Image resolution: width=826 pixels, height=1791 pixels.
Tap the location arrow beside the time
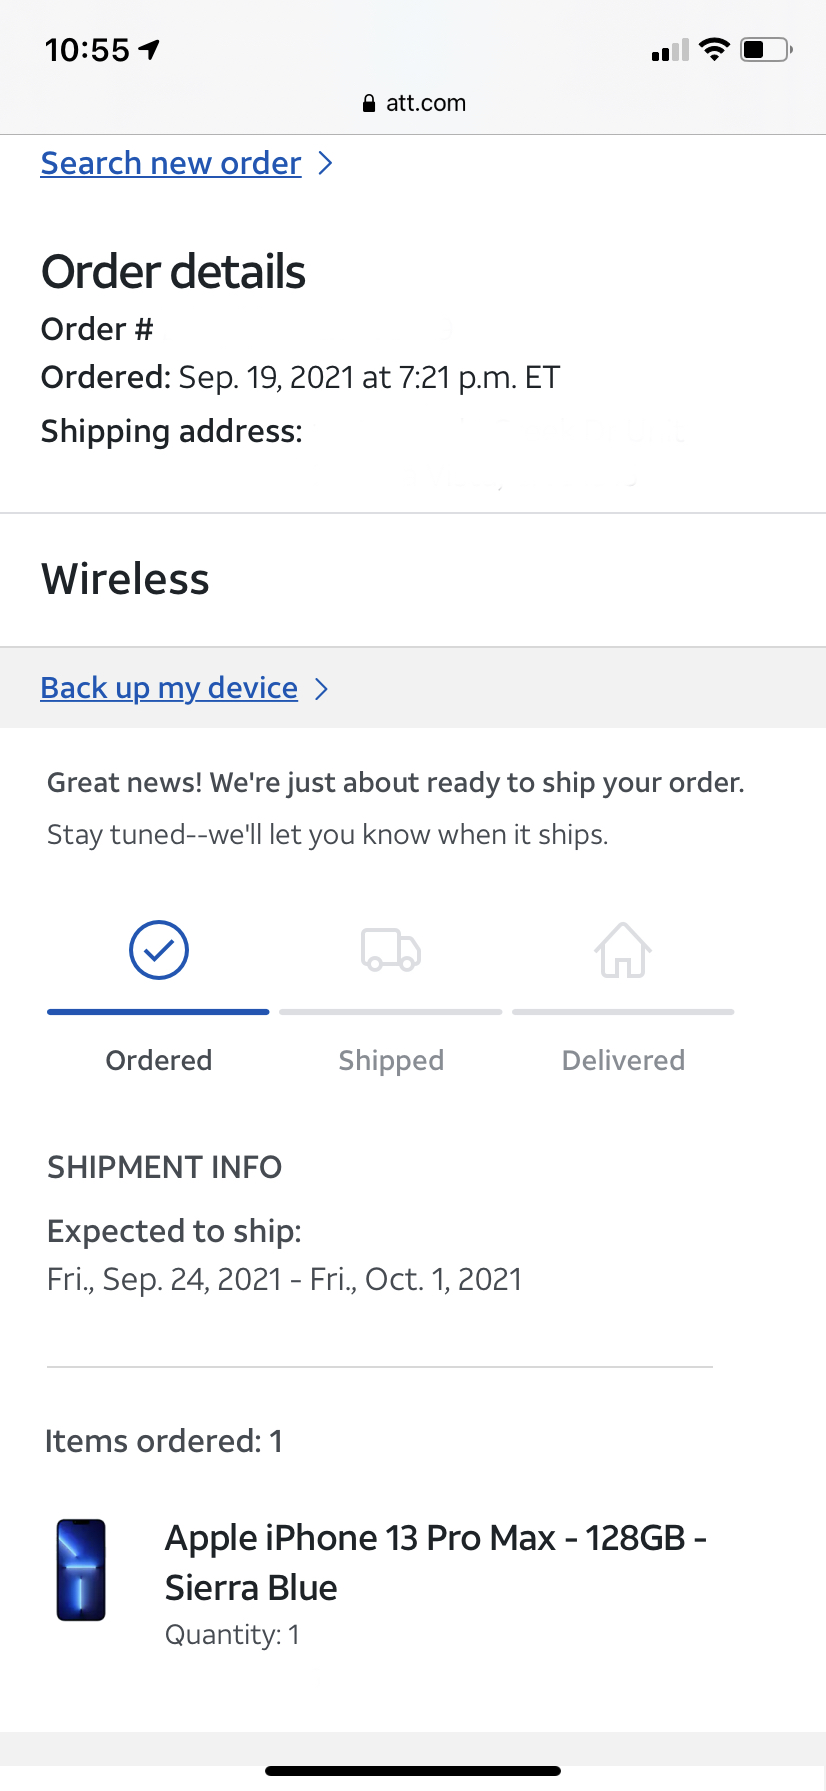click(x=150, y=49)
